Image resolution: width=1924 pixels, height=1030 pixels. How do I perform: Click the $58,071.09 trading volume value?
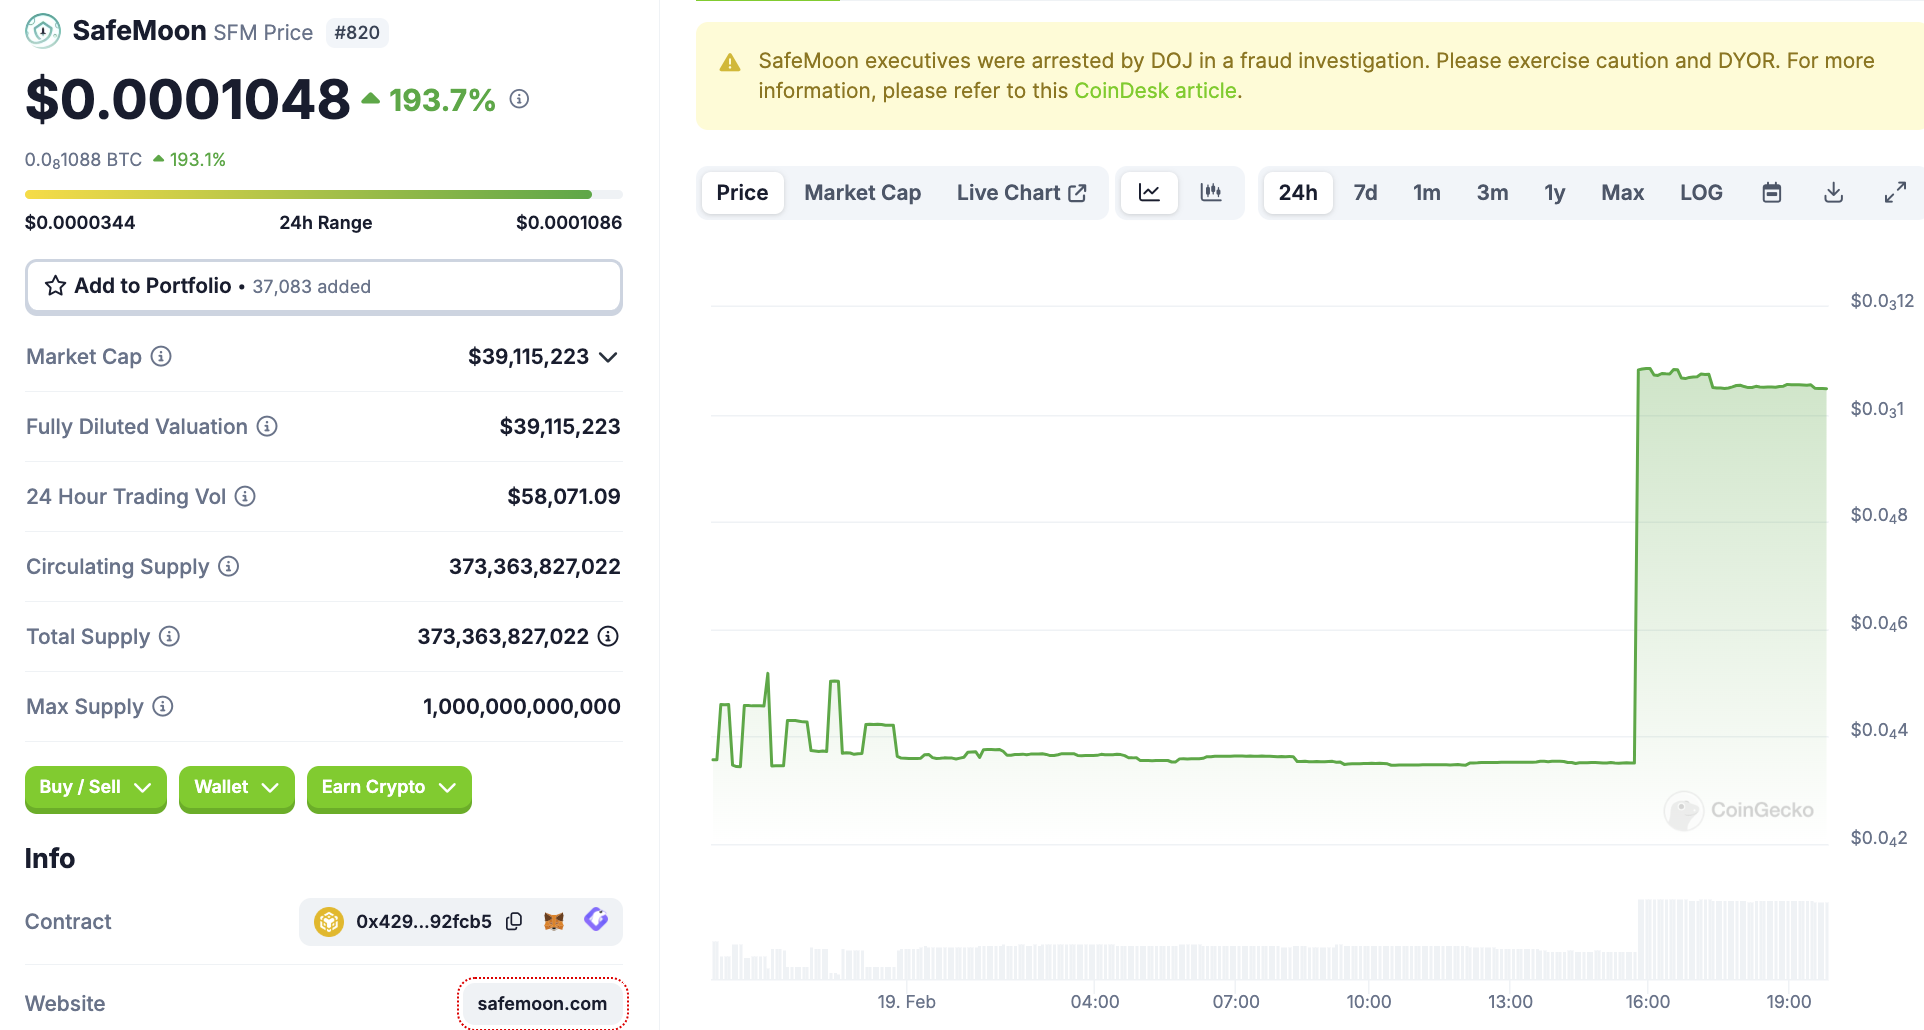point(564,497)
